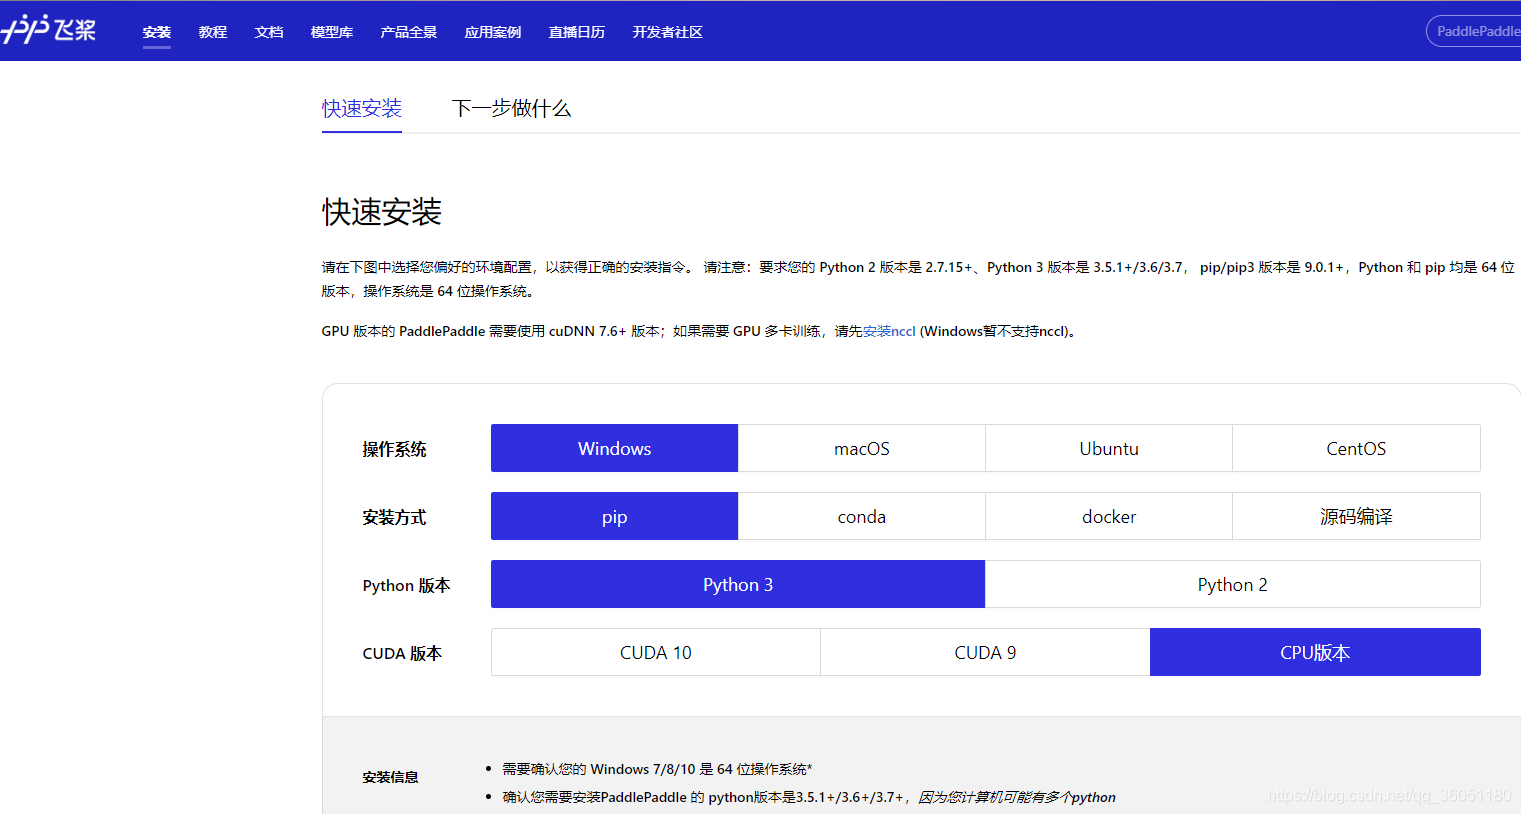Open the 安装nccl link
This screenshot has width=1521, height=814.
tap(888, 330)
